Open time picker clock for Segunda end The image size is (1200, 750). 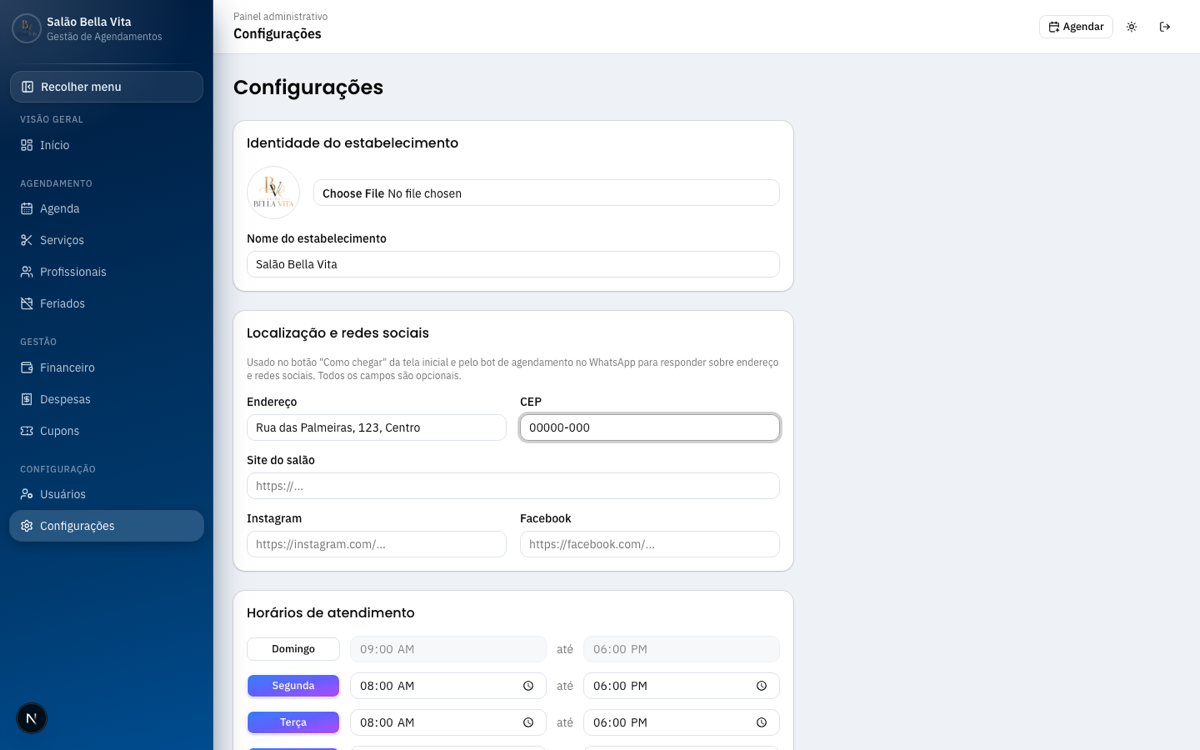point(762,686)
